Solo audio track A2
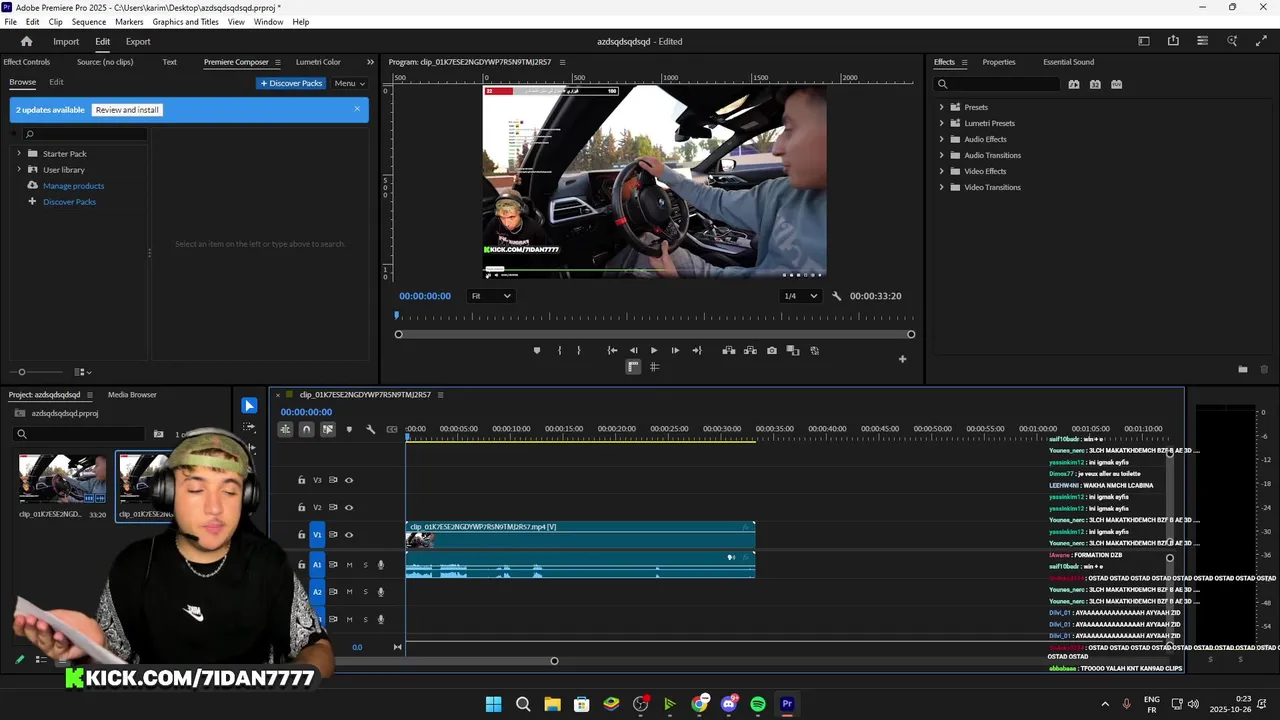 tap(365, 592)
